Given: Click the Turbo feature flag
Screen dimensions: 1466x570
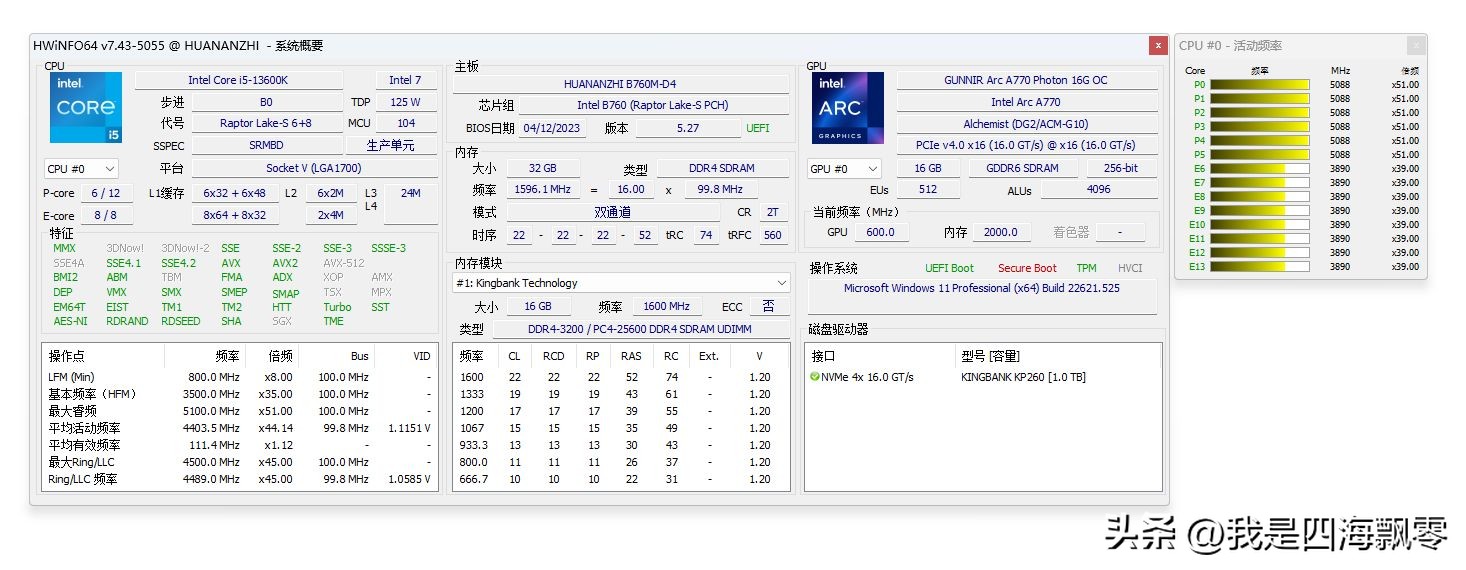Looking at the screenshot, I should pos(337,307).
